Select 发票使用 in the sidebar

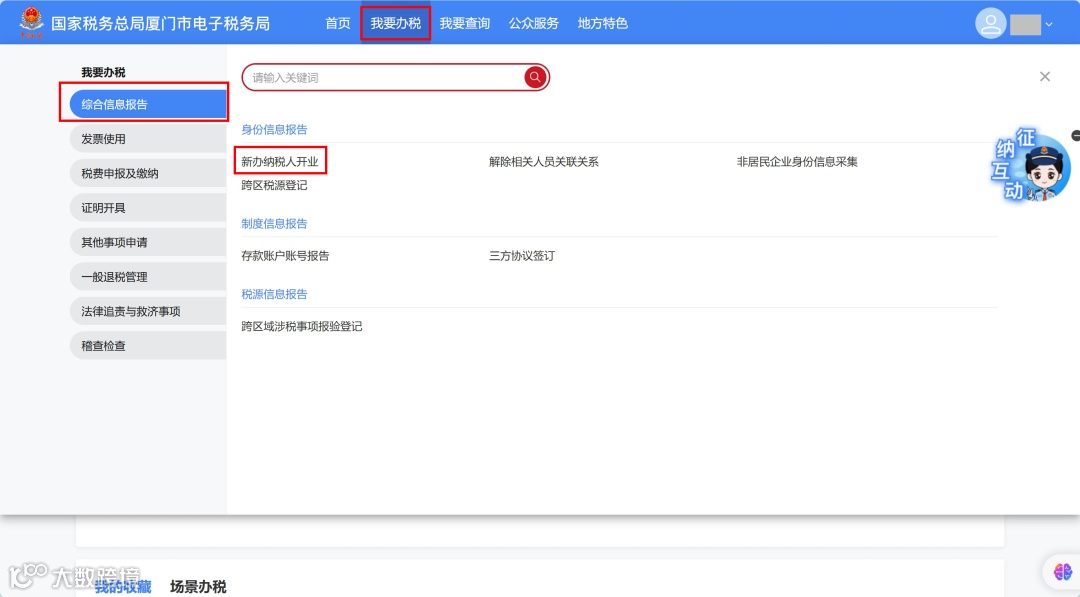click(147, 138)
